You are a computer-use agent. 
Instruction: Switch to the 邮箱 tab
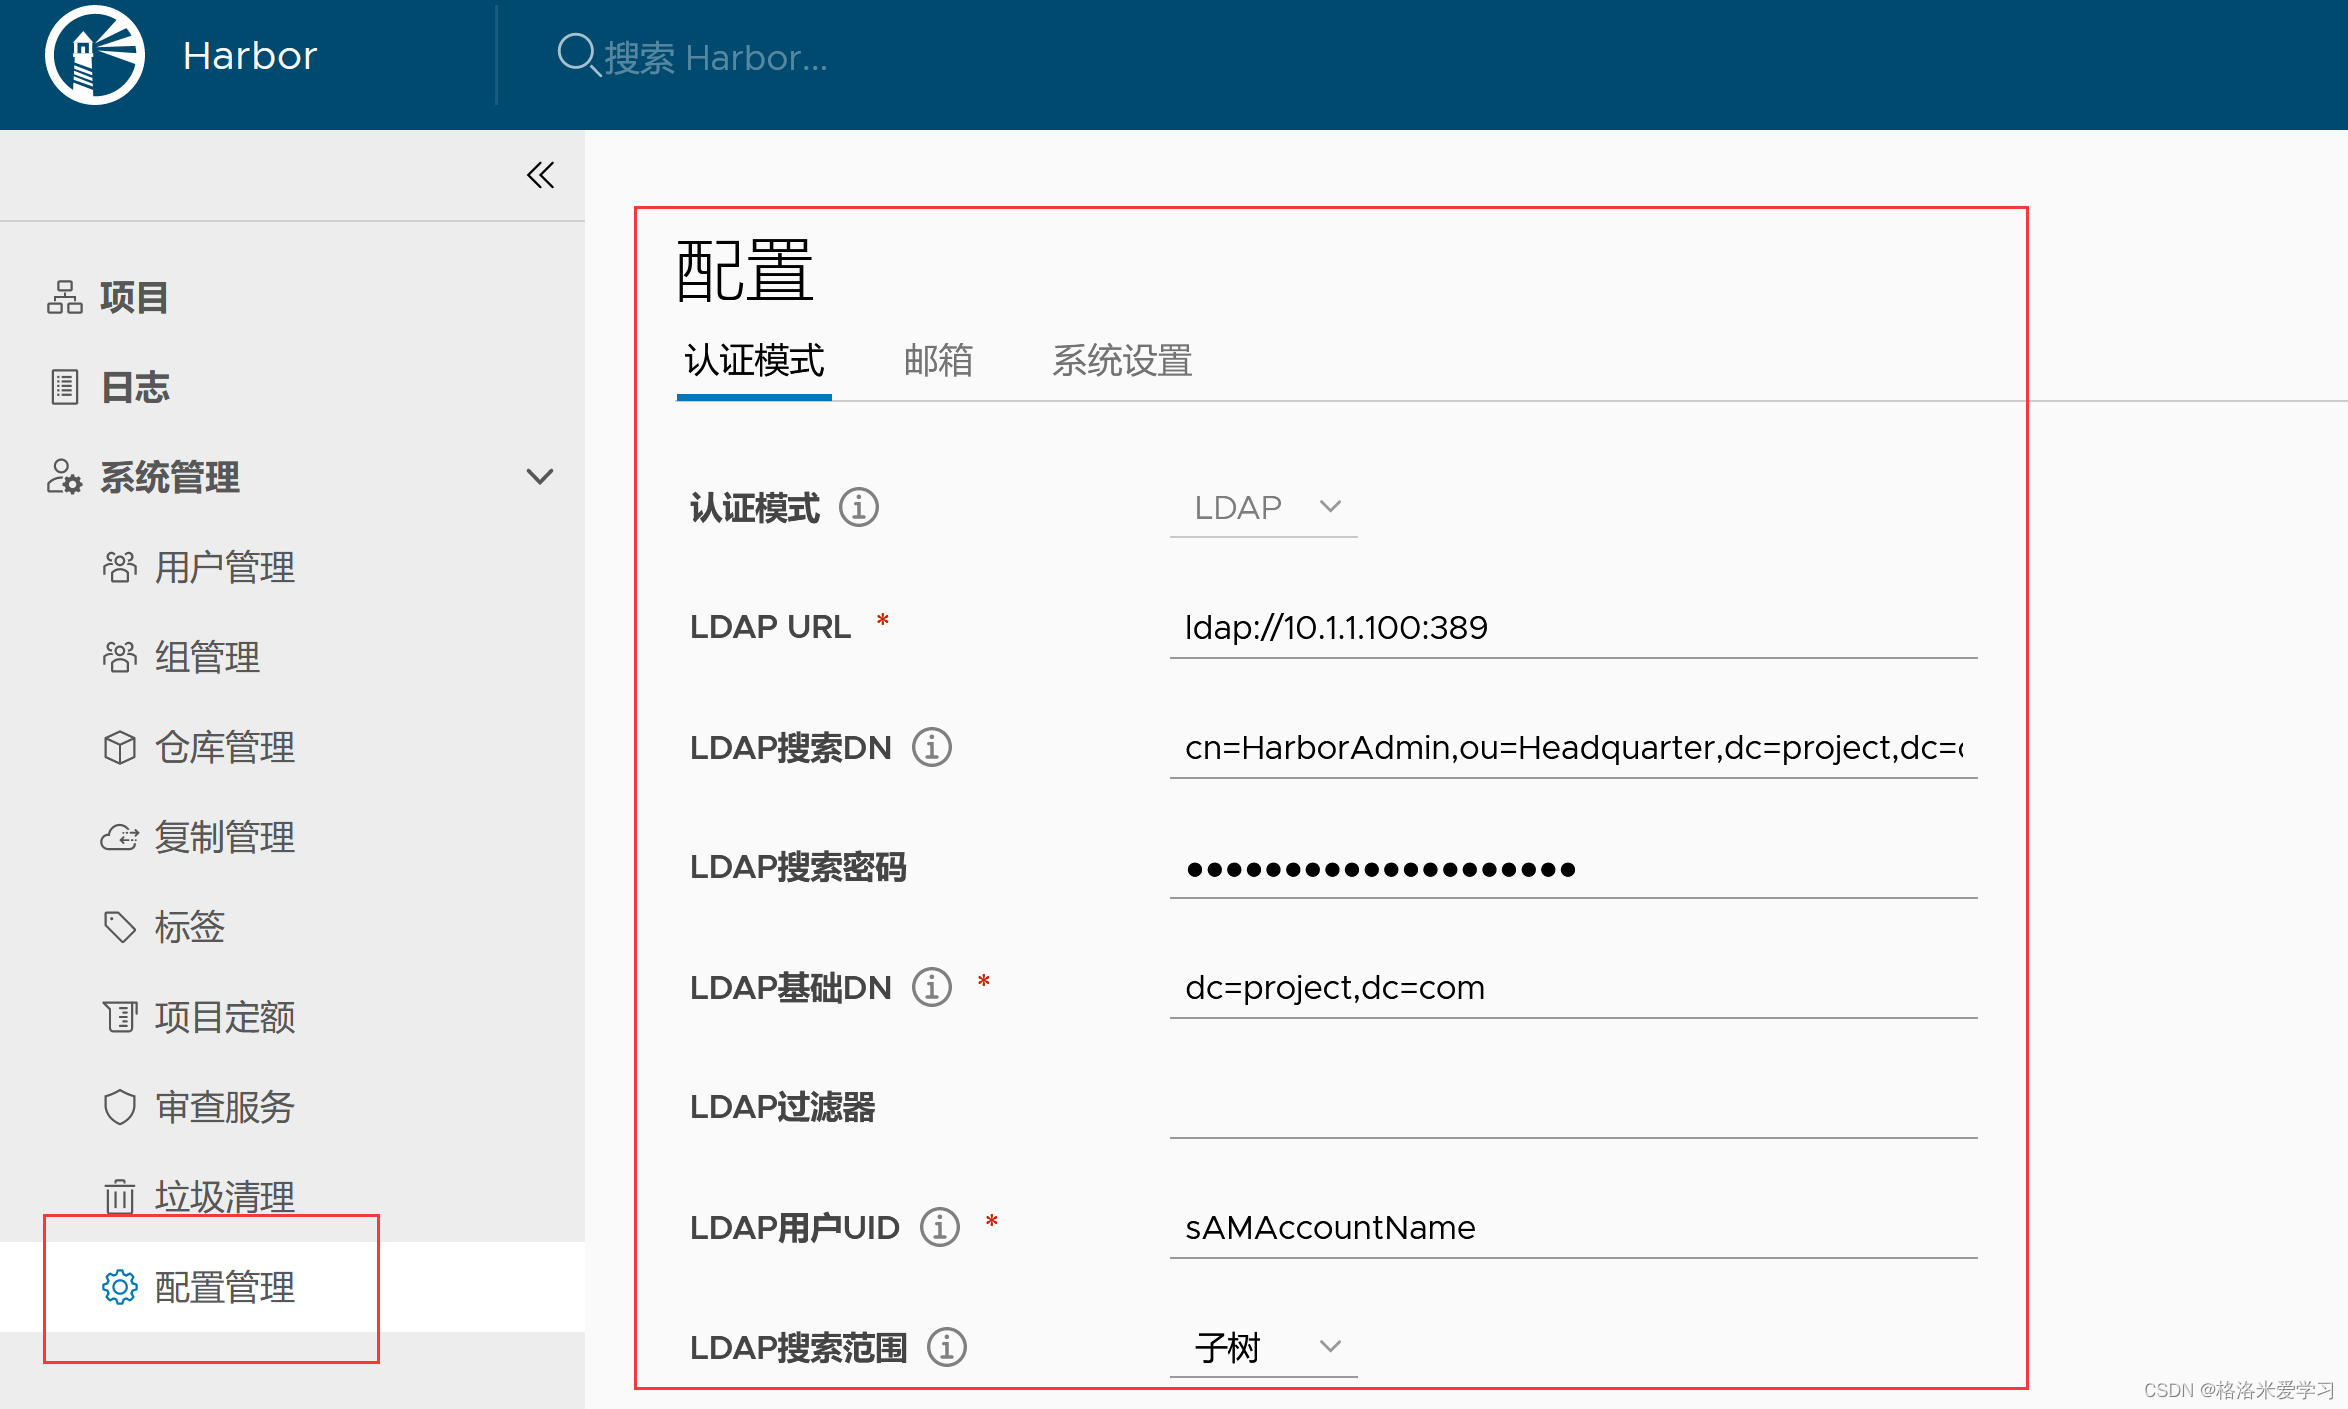(x=938, y=361)
